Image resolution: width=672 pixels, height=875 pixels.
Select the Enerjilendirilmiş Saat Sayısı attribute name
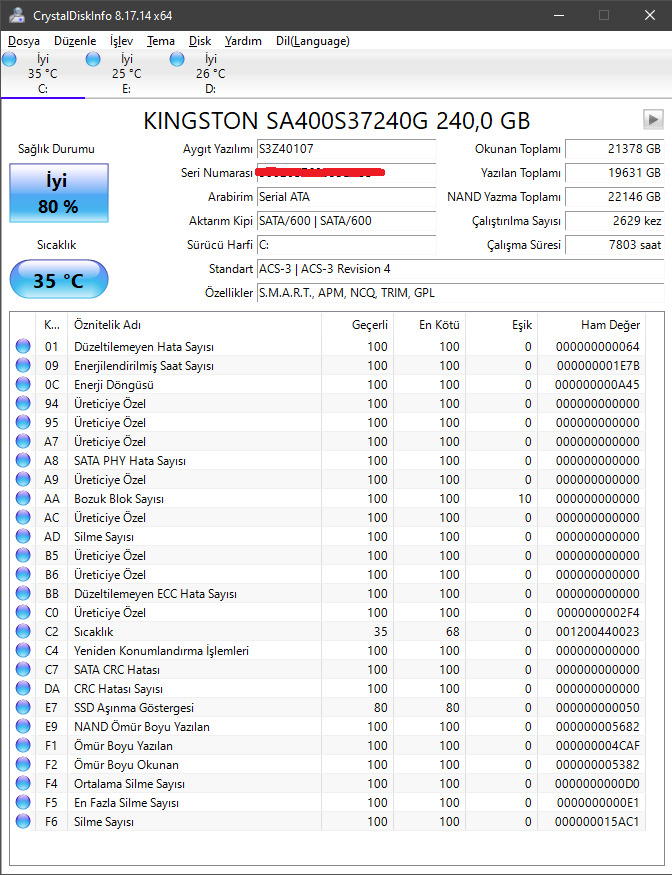click(x=143, y=366)
